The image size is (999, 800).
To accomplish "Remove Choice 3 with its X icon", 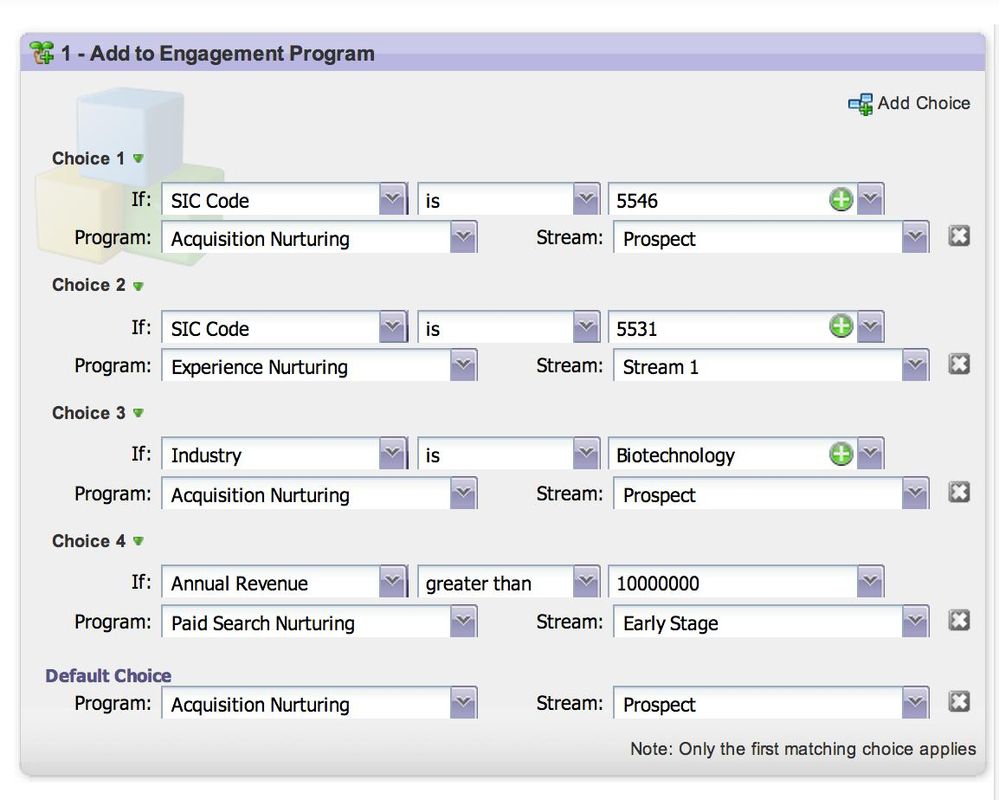I will click(x=959, y=492).
